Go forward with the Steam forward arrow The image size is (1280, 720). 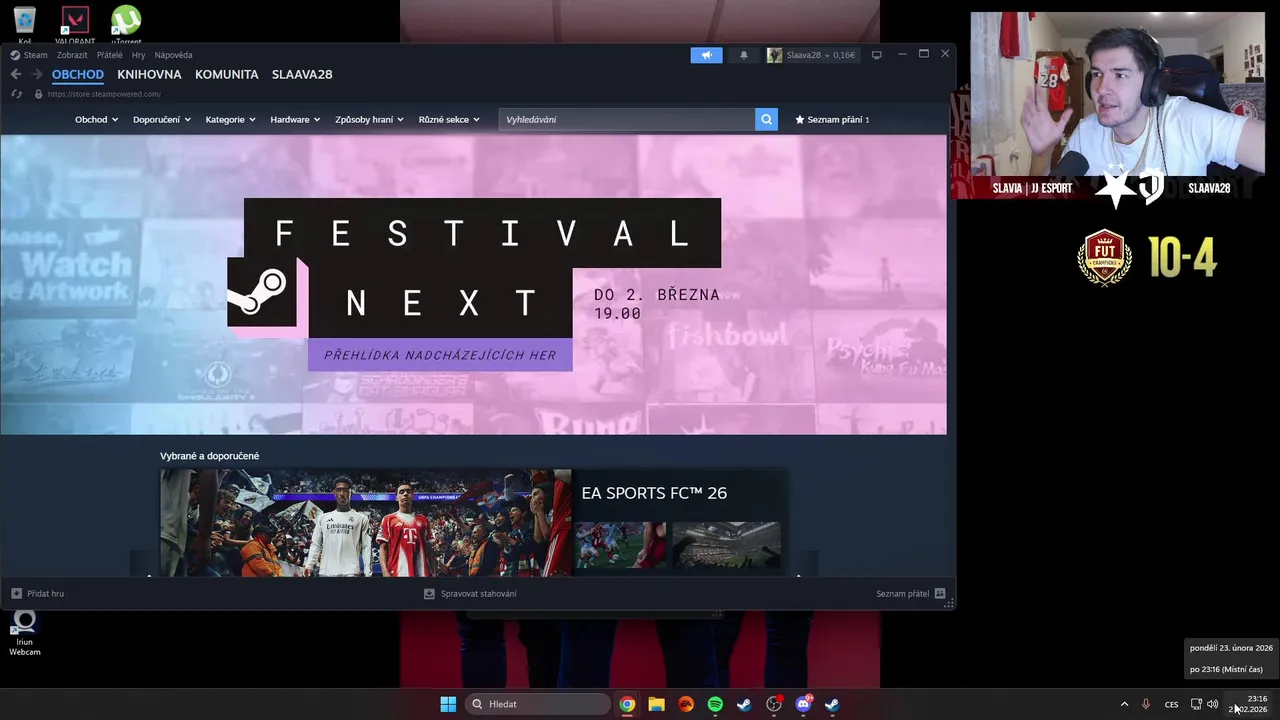(x=37, y=74)
